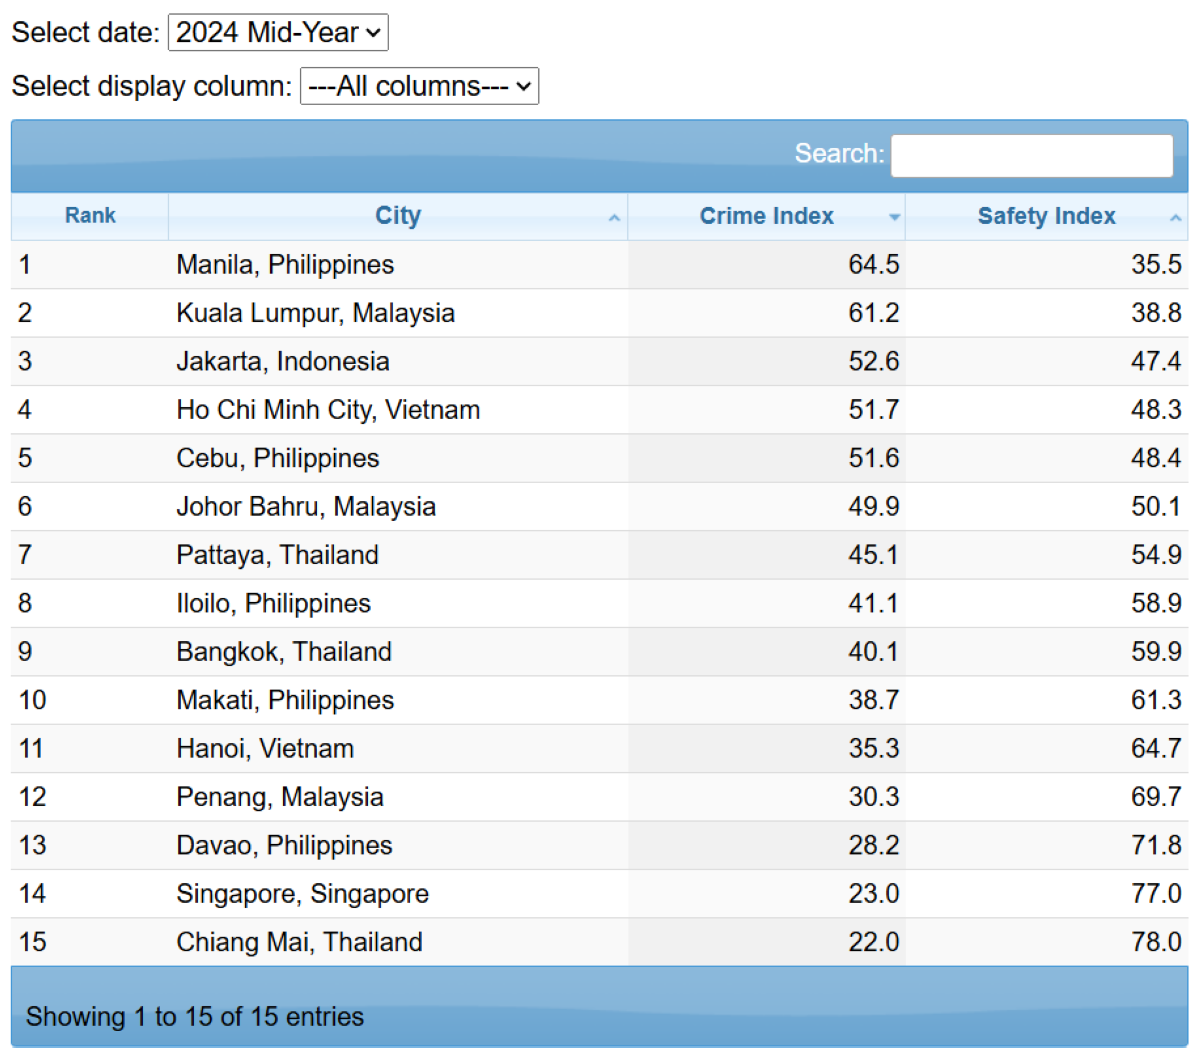
Task: Click the Crime Index sort arrow icon
Action: [x=894, y=218]
